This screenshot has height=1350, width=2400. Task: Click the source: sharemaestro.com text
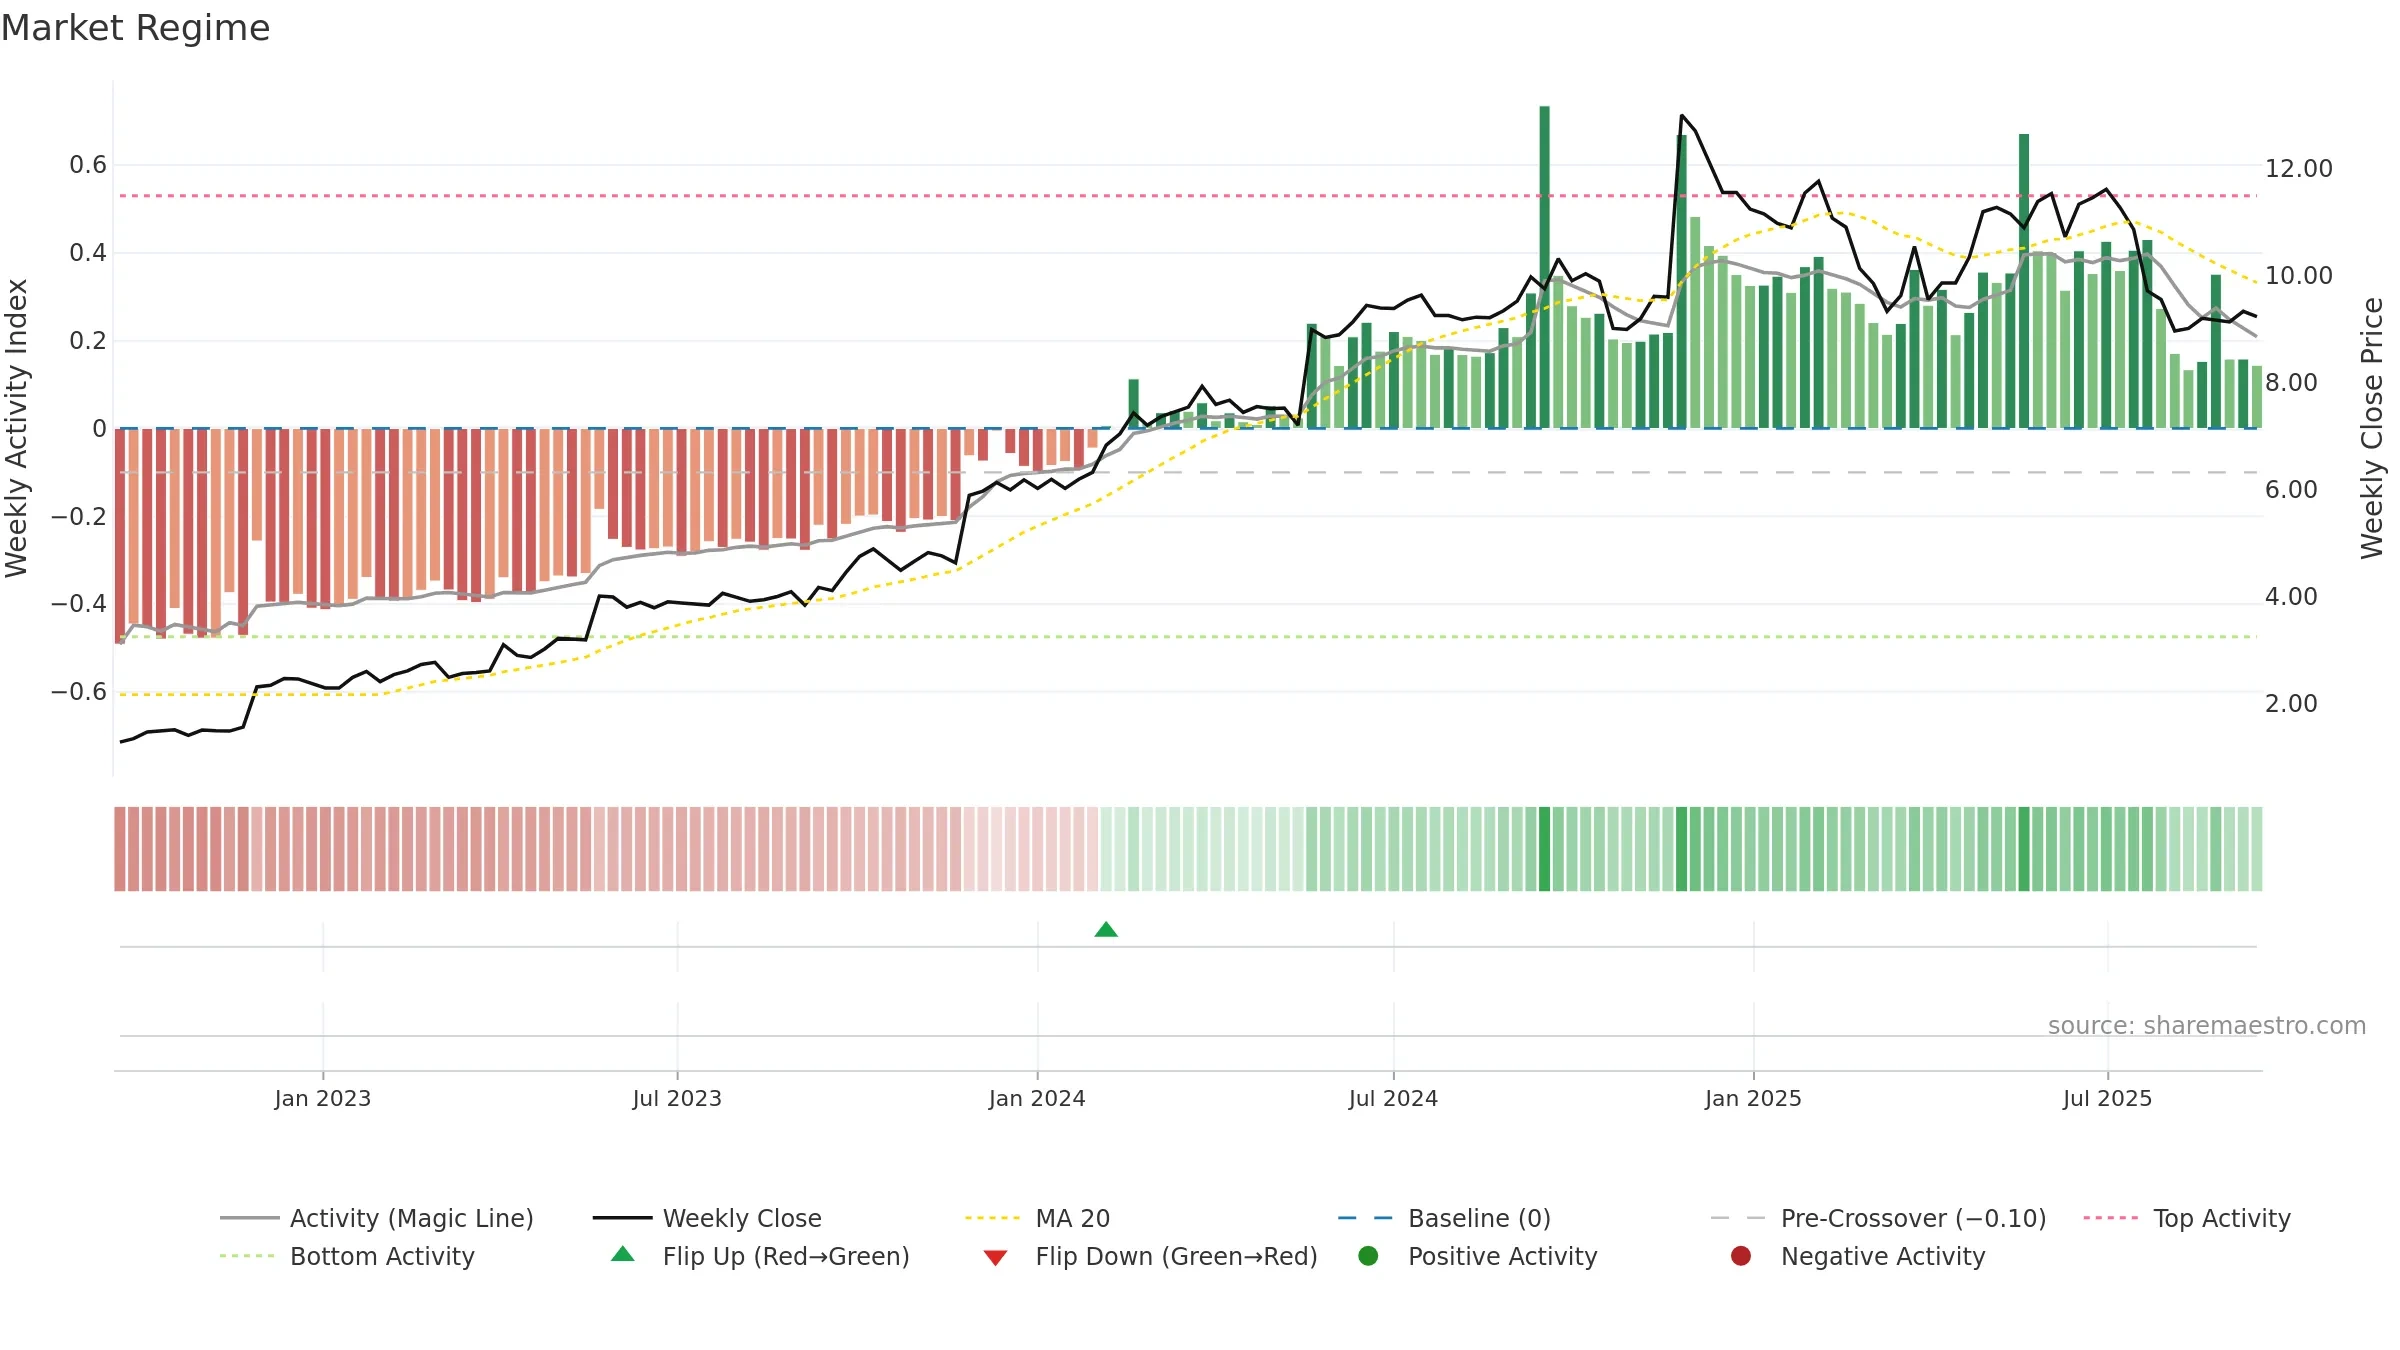2207,1026
